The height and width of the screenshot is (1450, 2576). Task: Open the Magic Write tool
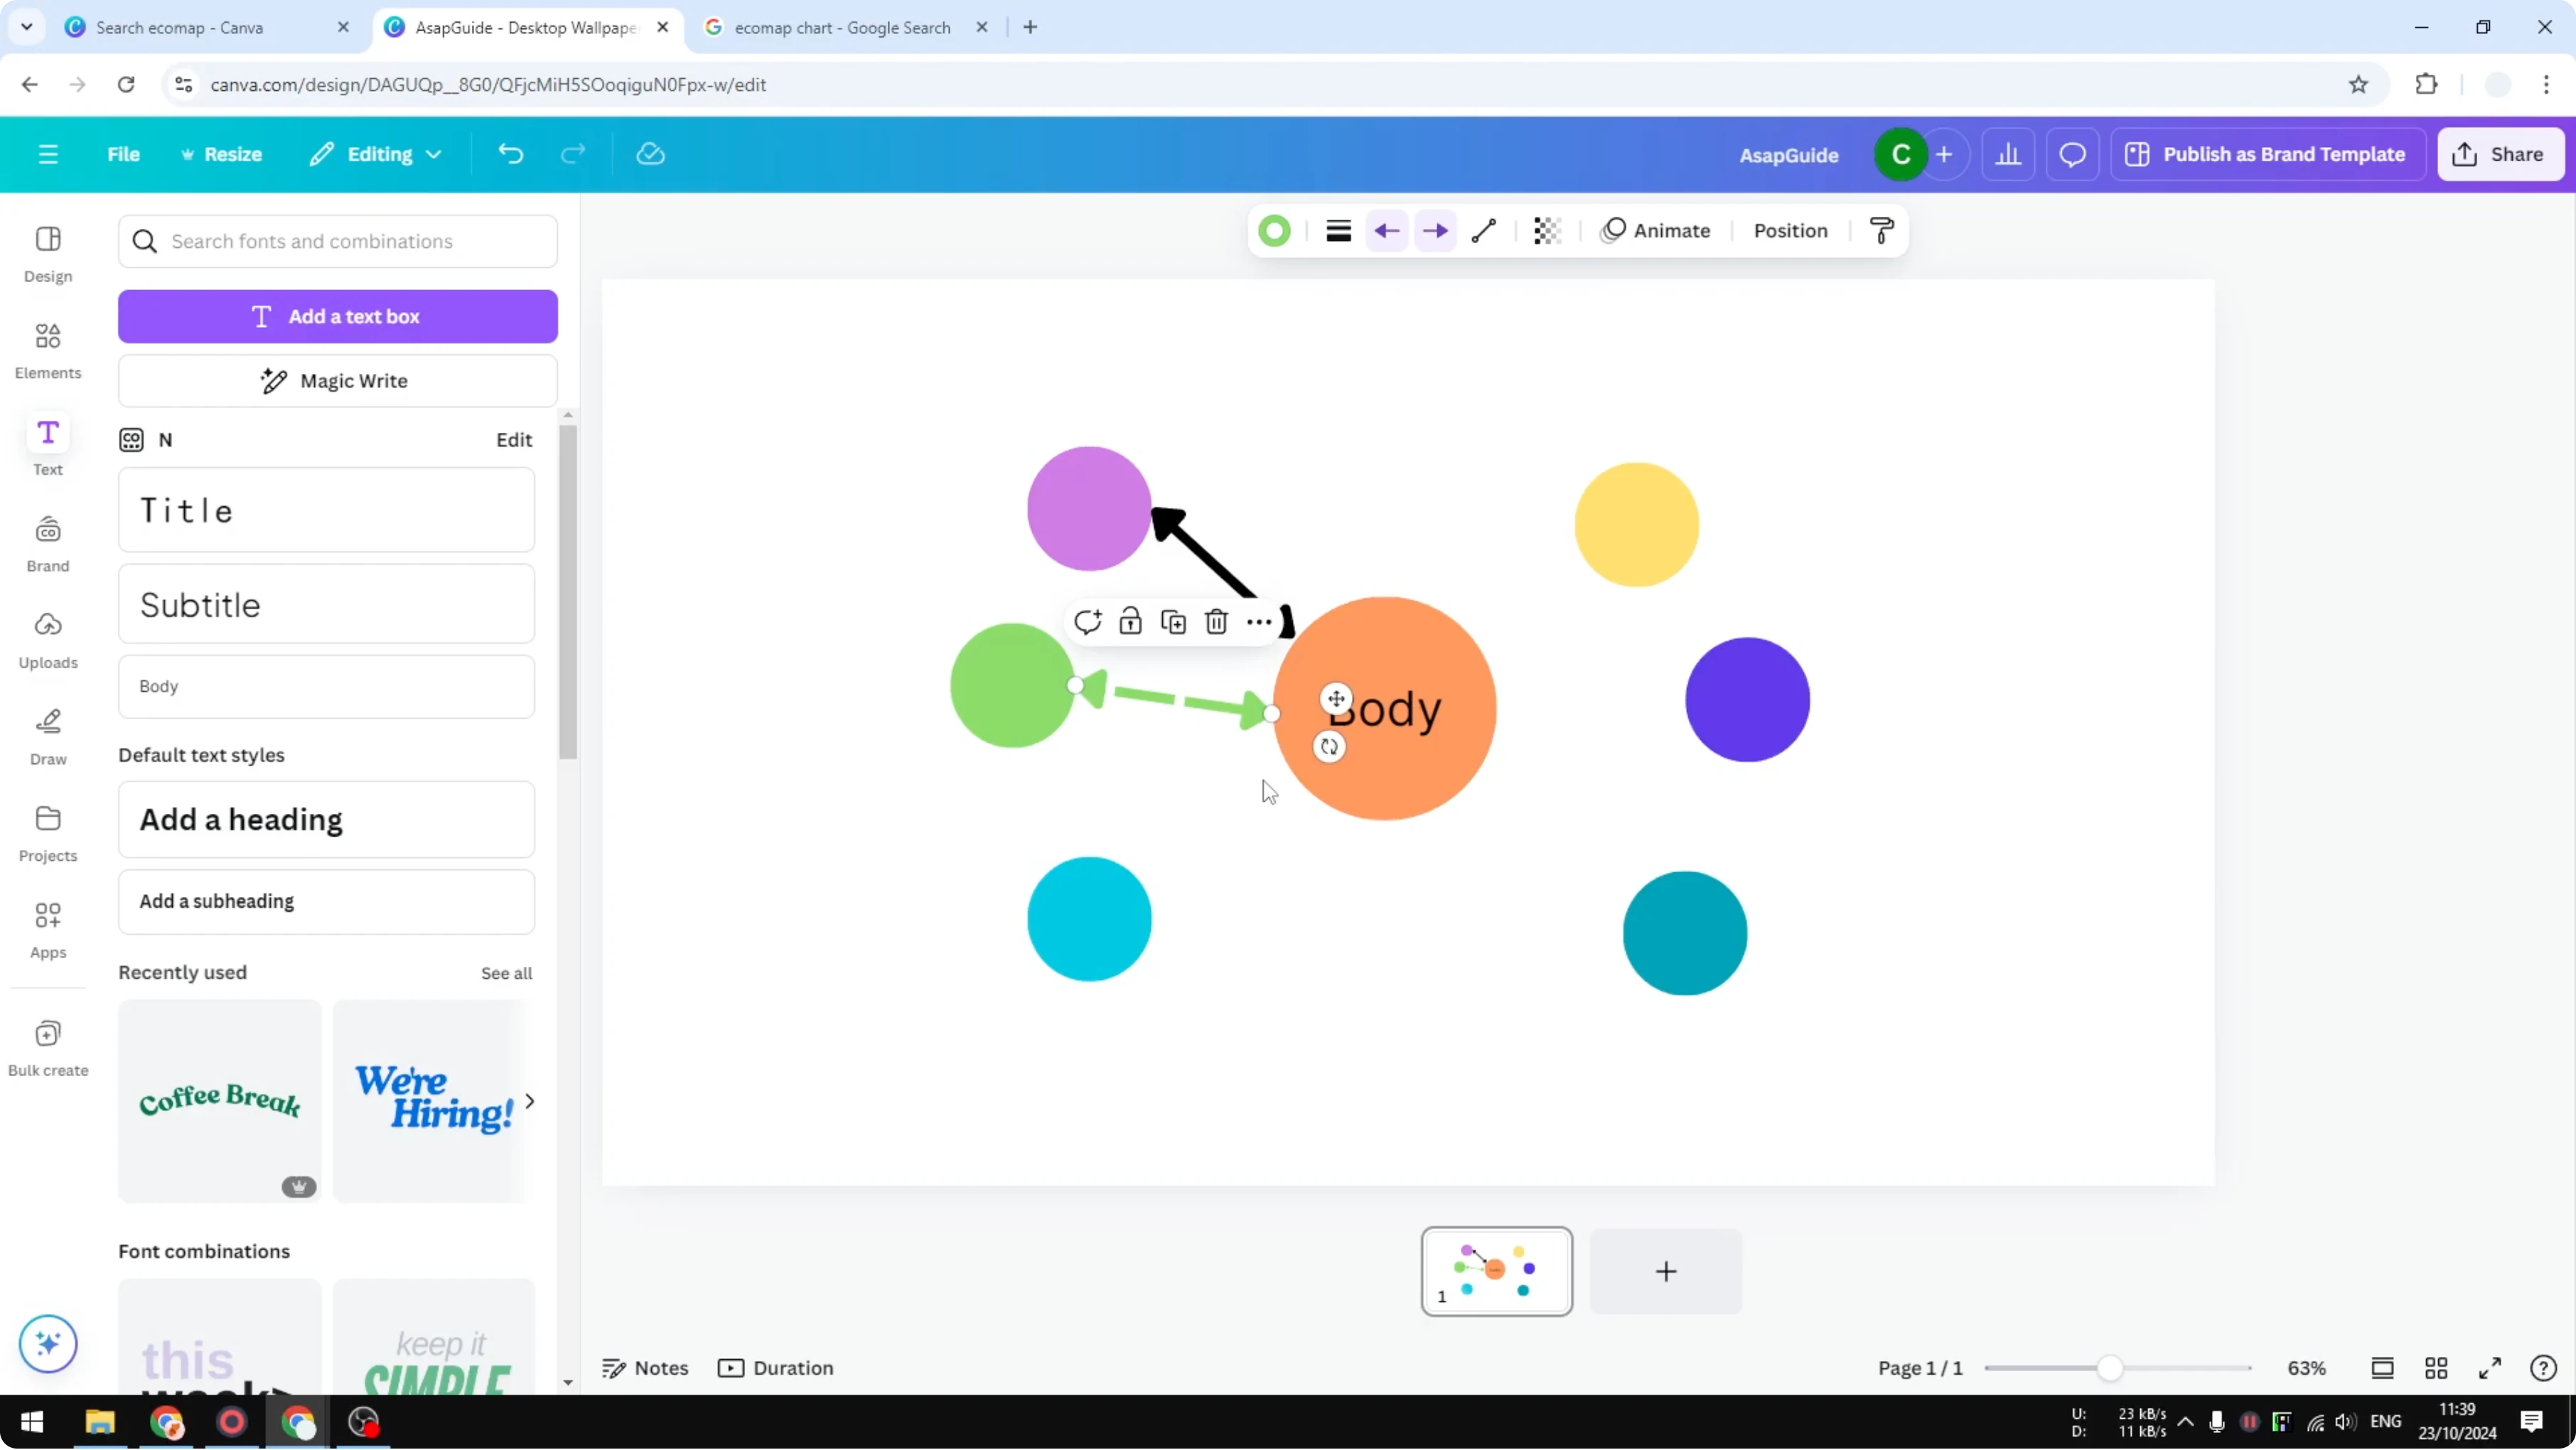(337, 380)
